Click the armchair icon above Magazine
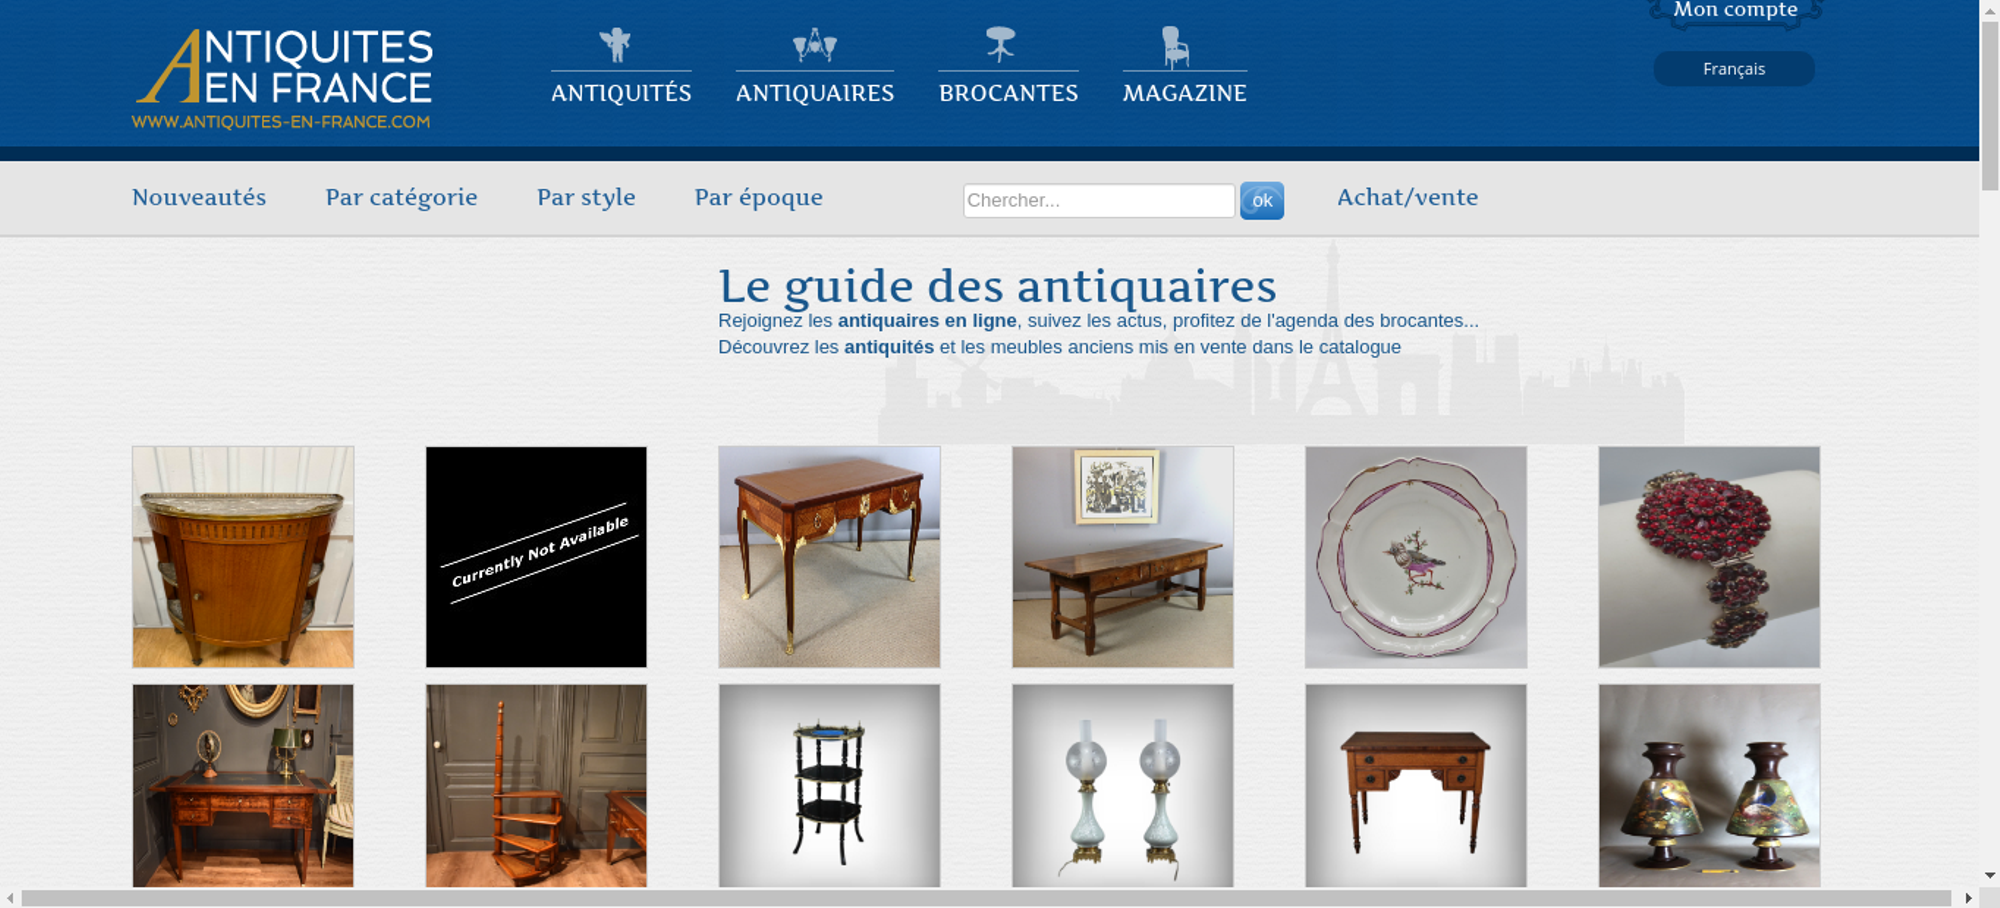2000x908 pixels. (x=1175, y=47)
